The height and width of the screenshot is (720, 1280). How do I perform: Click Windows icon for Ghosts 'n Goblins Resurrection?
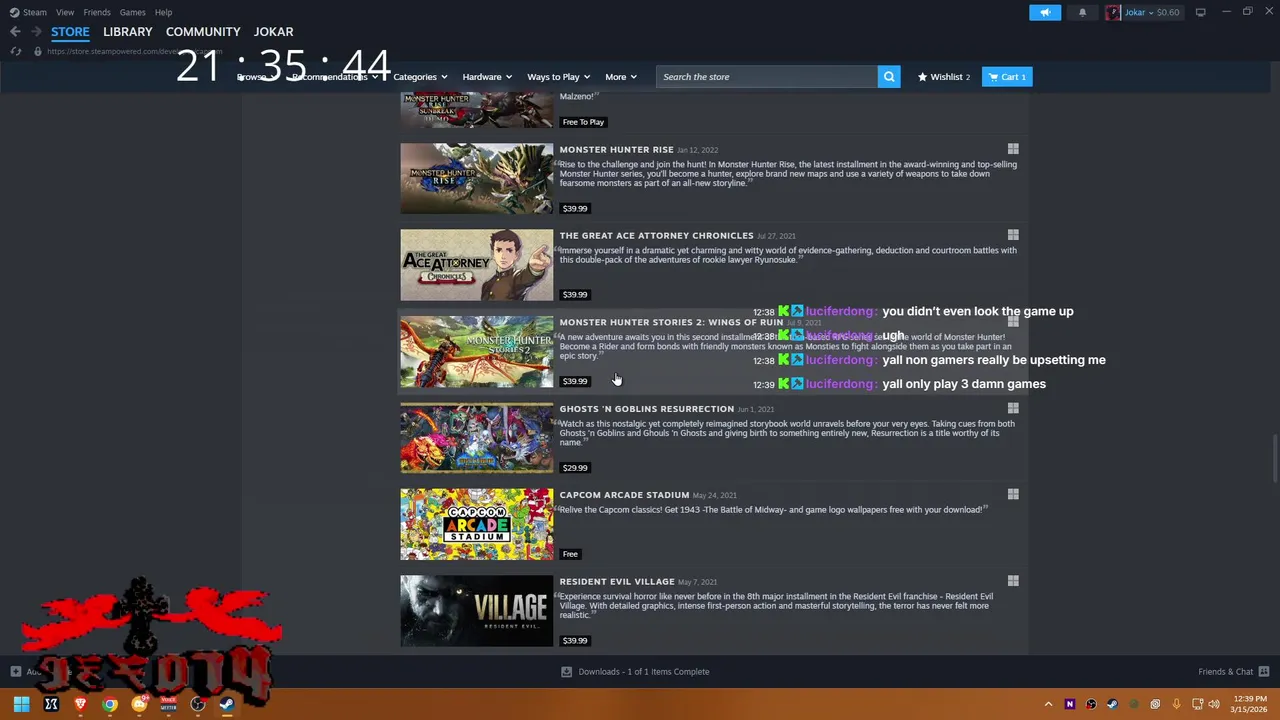pos(1013,408)
